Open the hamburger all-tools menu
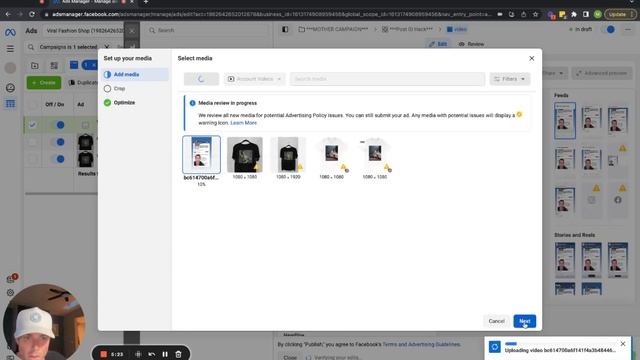Image resolution: width=640 pixels, height=360 pixels. click(x=10, y=49)
